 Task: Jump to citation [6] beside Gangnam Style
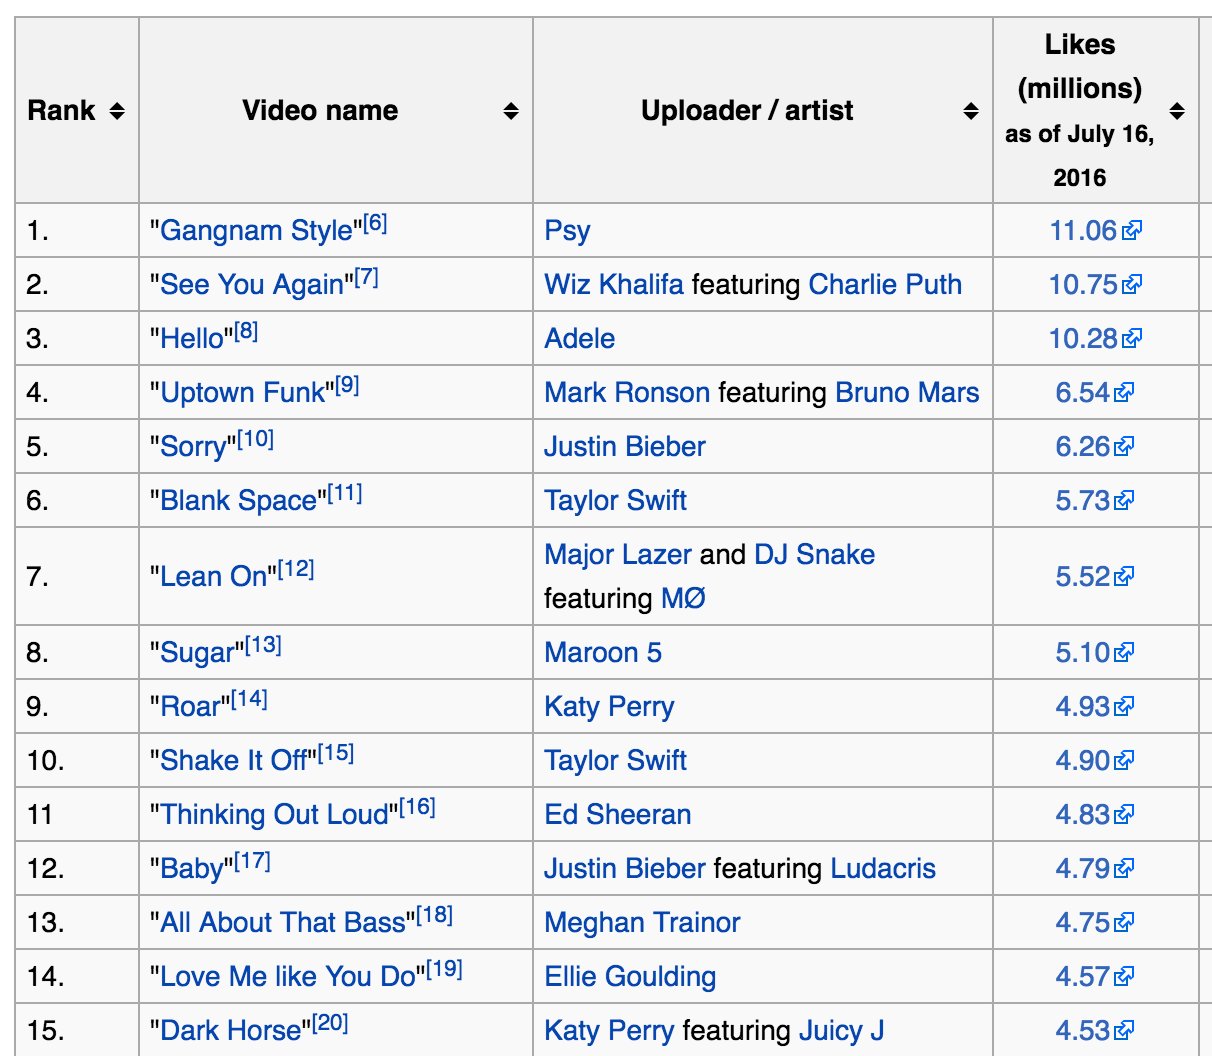point(375,223)
